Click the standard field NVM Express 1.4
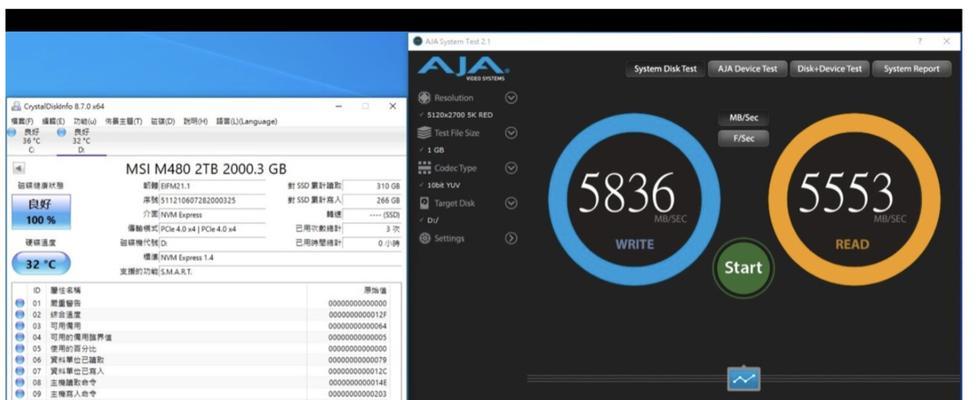Screen dimensions: 978x400 click(280, 257)
